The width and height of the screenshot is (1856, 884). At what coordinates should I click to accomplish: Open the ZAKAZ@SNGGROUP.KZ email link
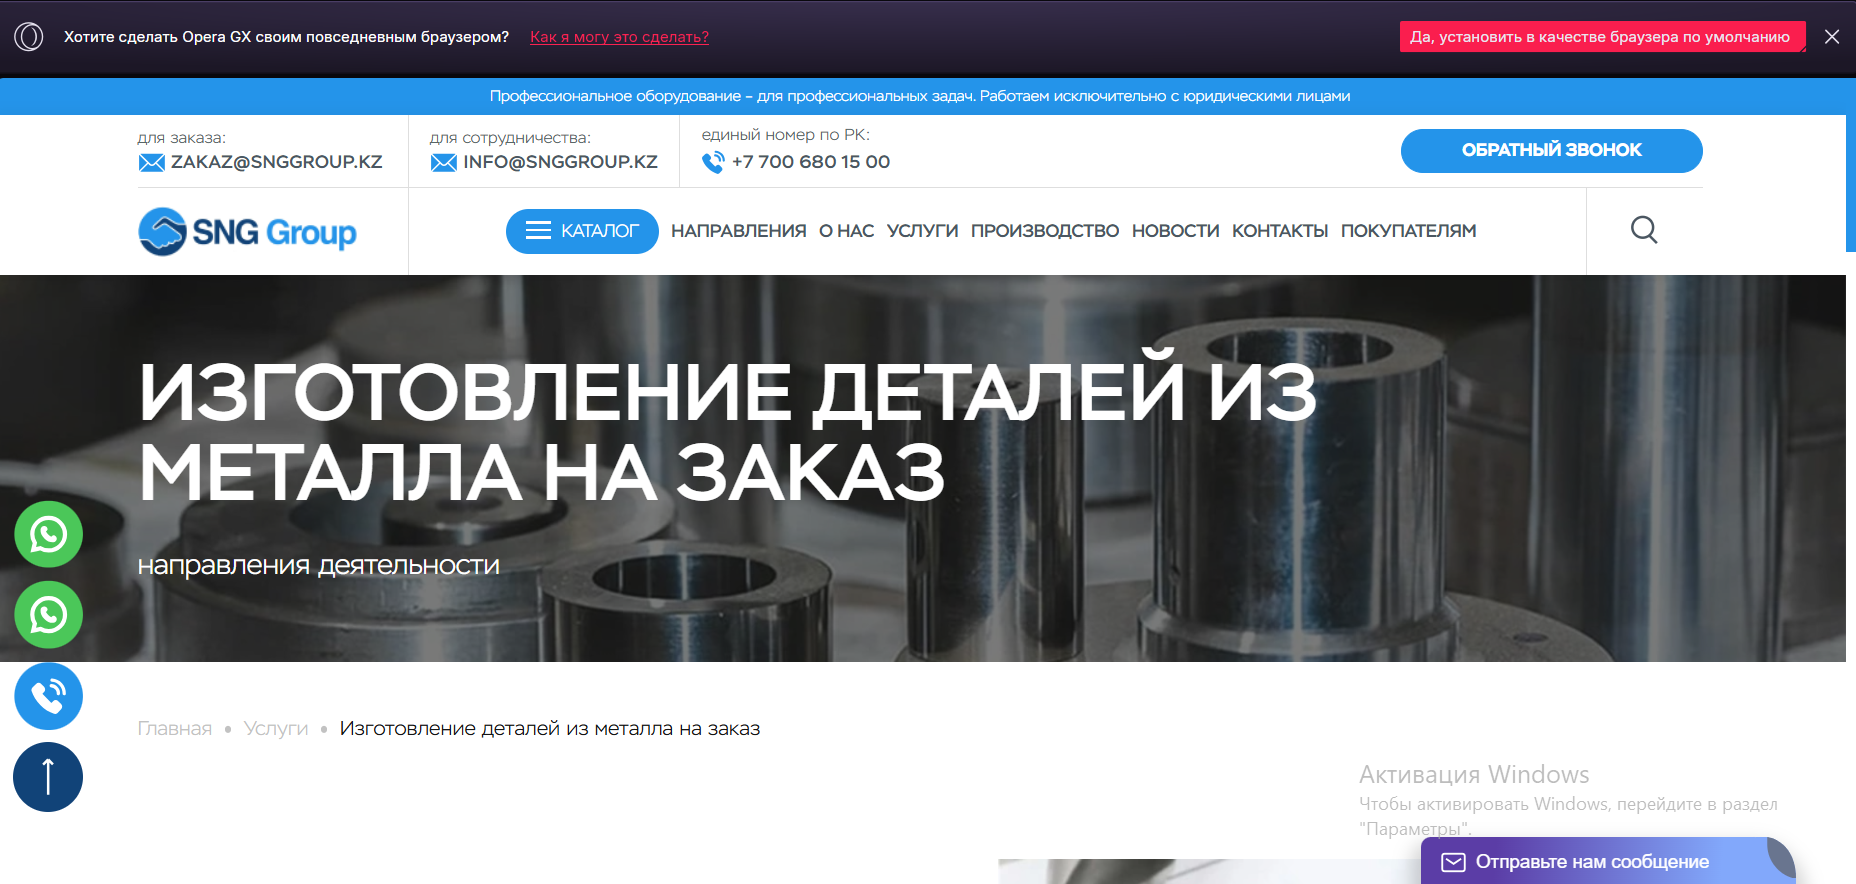click(x=276, y=162)
